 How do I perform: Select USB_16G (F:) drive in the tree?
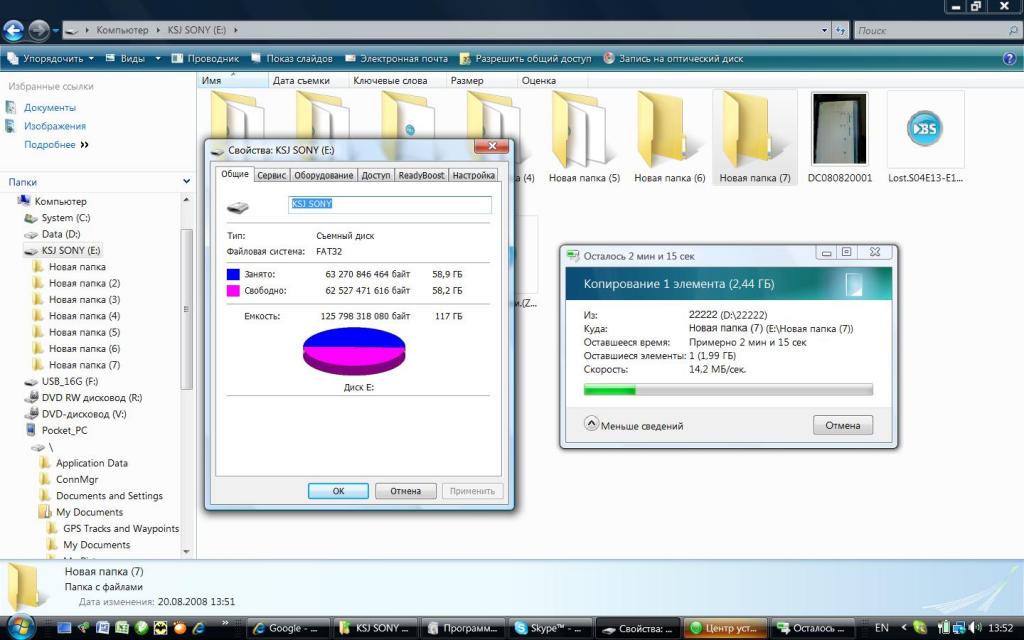coord(72,381)
